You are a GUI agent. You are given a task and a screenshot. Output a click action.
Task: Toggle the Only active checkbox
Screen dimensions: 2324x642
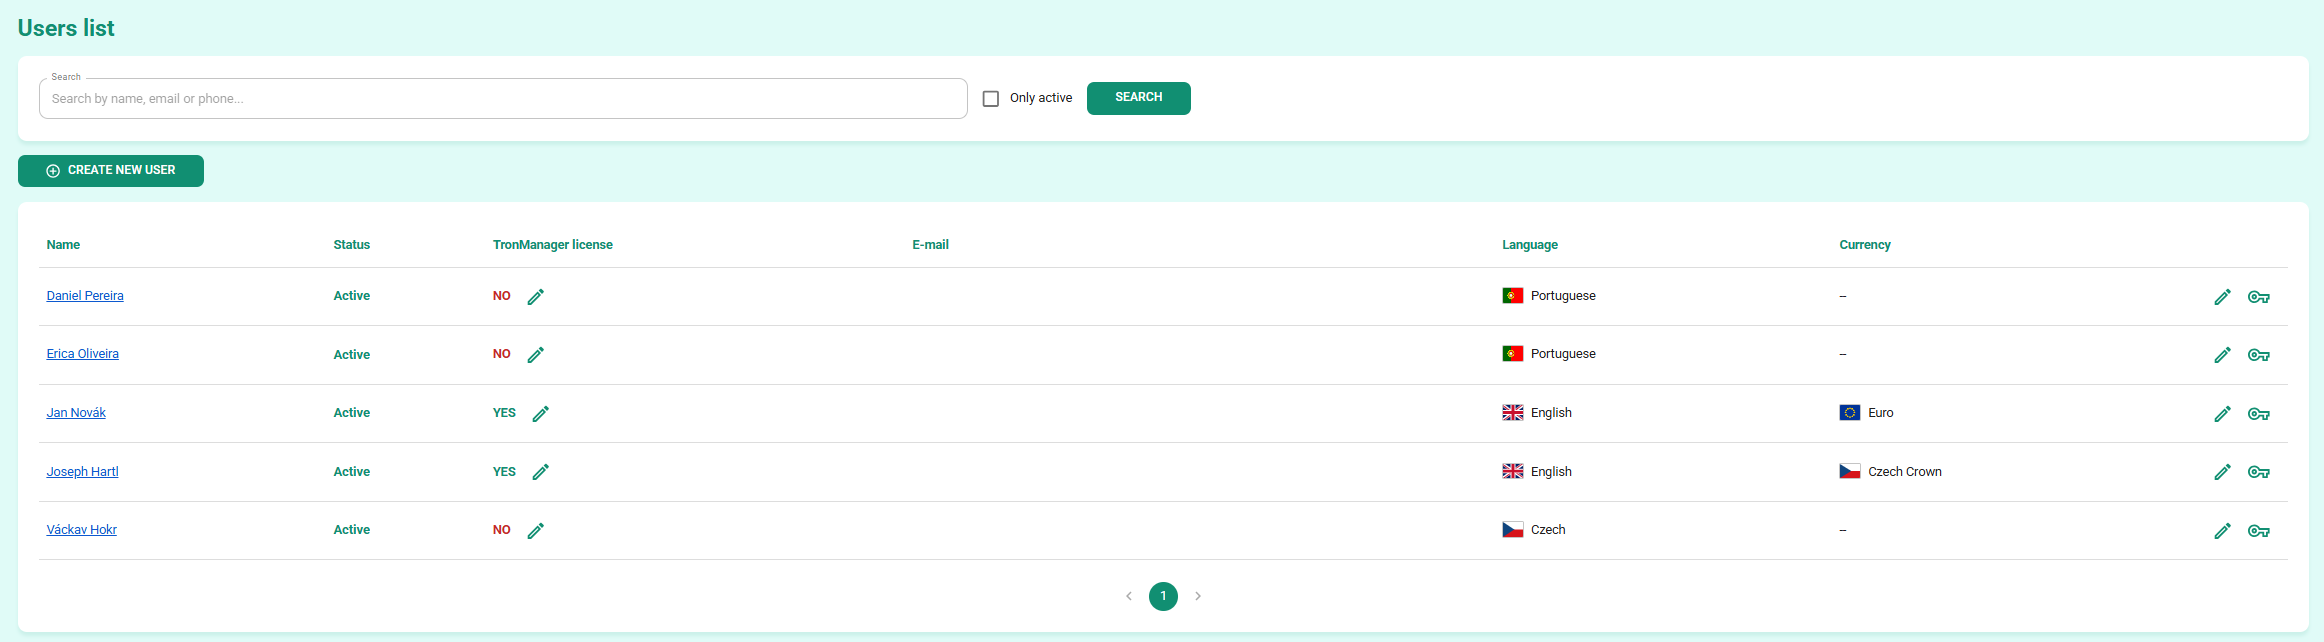[991, 98]
